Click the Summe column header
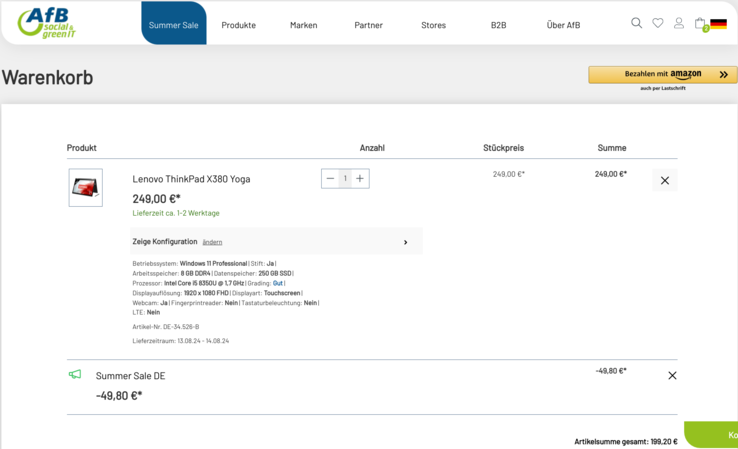This screenshot has height=449, width=738. coord(612,148)
